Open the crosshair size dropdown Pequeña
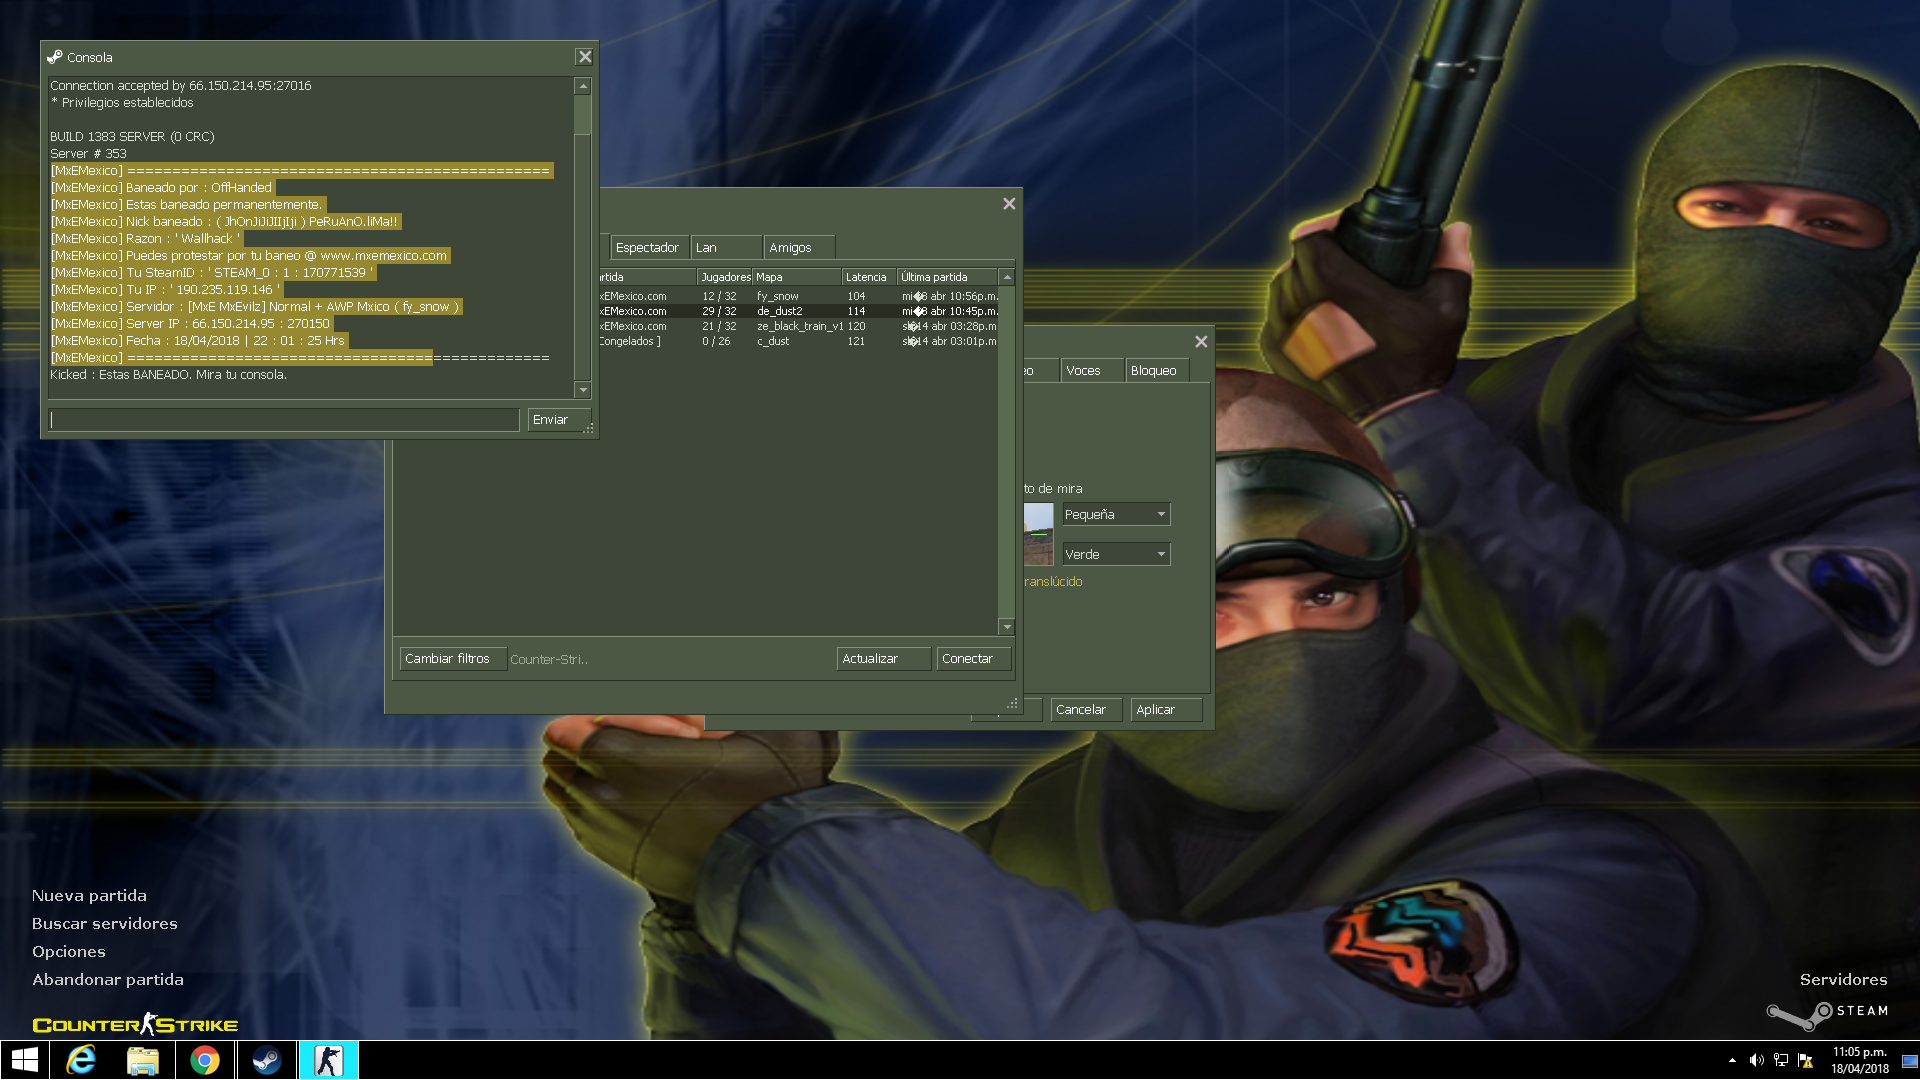Image resolution: width=1920 pixels, height=1080 pixels. [x=1116, y=515]
